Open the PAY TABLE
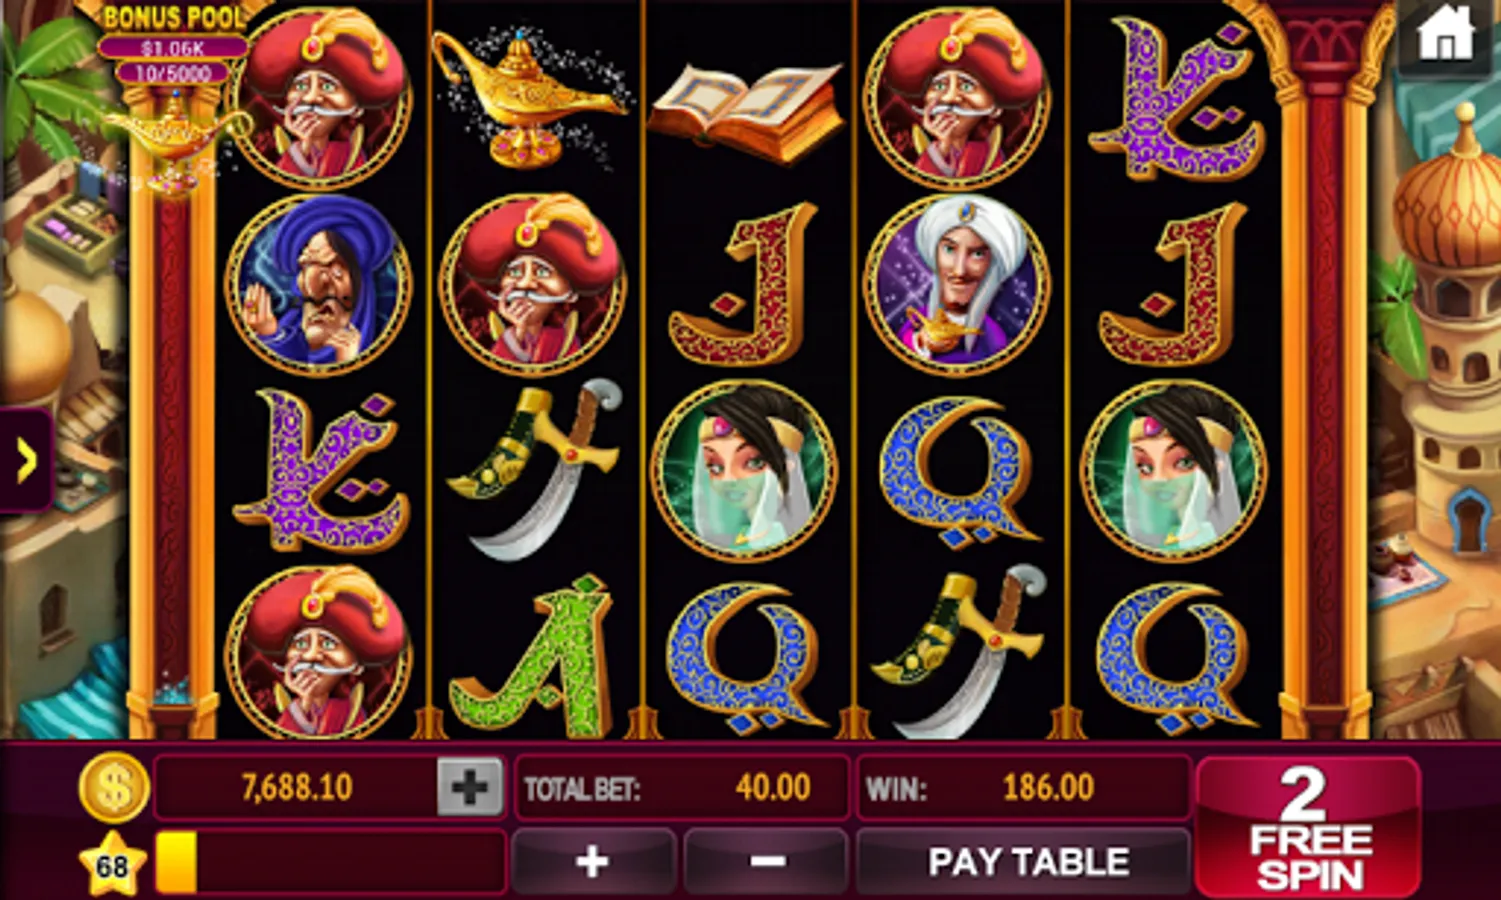Viewport: 1501px width, 900px height. [x=1027, y=861]
